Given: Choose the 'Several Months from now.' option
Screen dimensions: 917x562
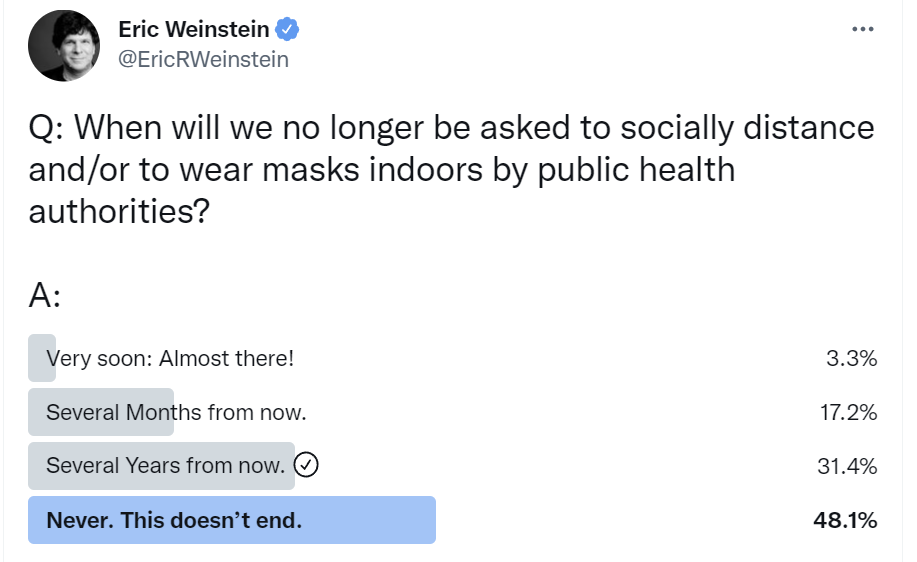Looking at the screenshot, I should pos(176,412).
